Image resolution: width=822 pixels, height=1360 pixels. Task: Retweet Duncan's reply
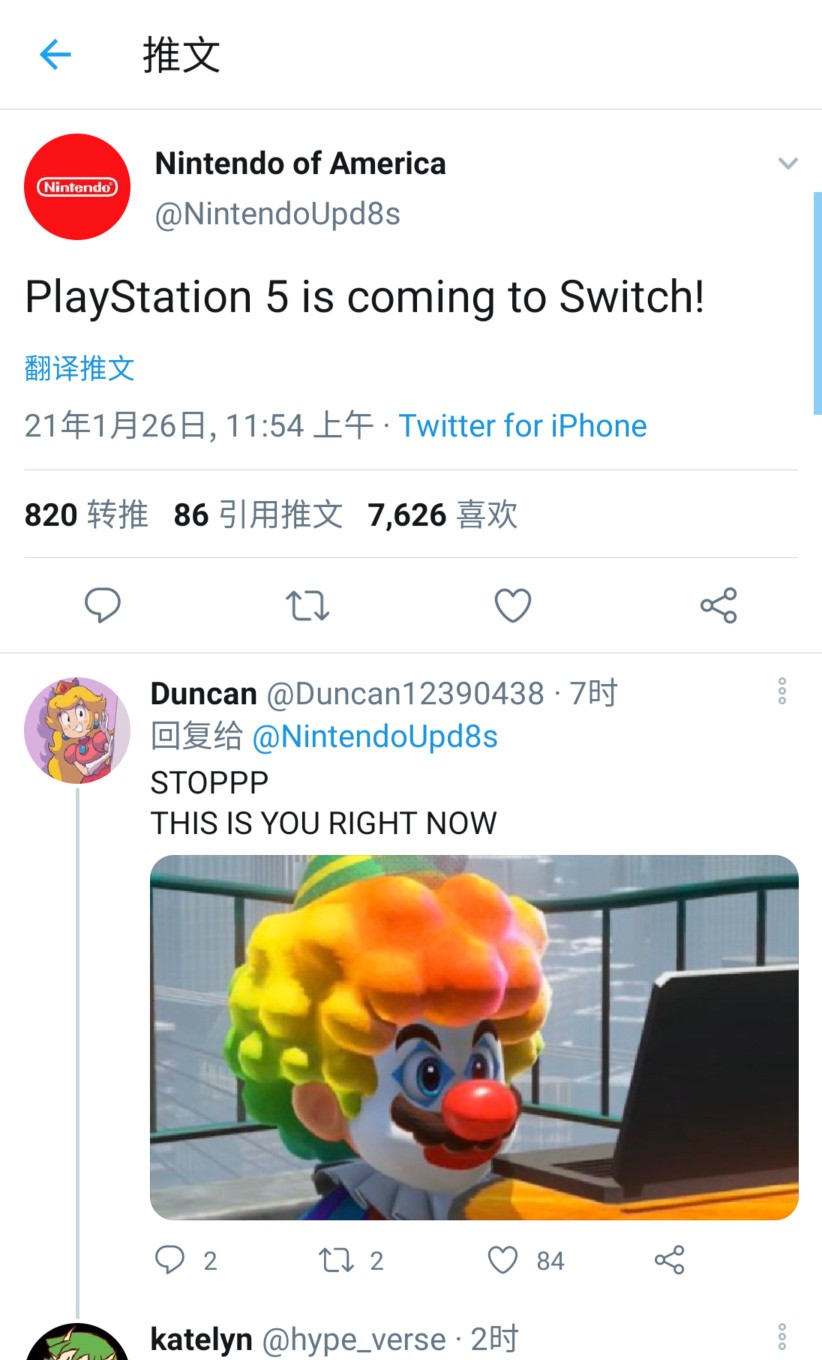[x=336, y=1260]
